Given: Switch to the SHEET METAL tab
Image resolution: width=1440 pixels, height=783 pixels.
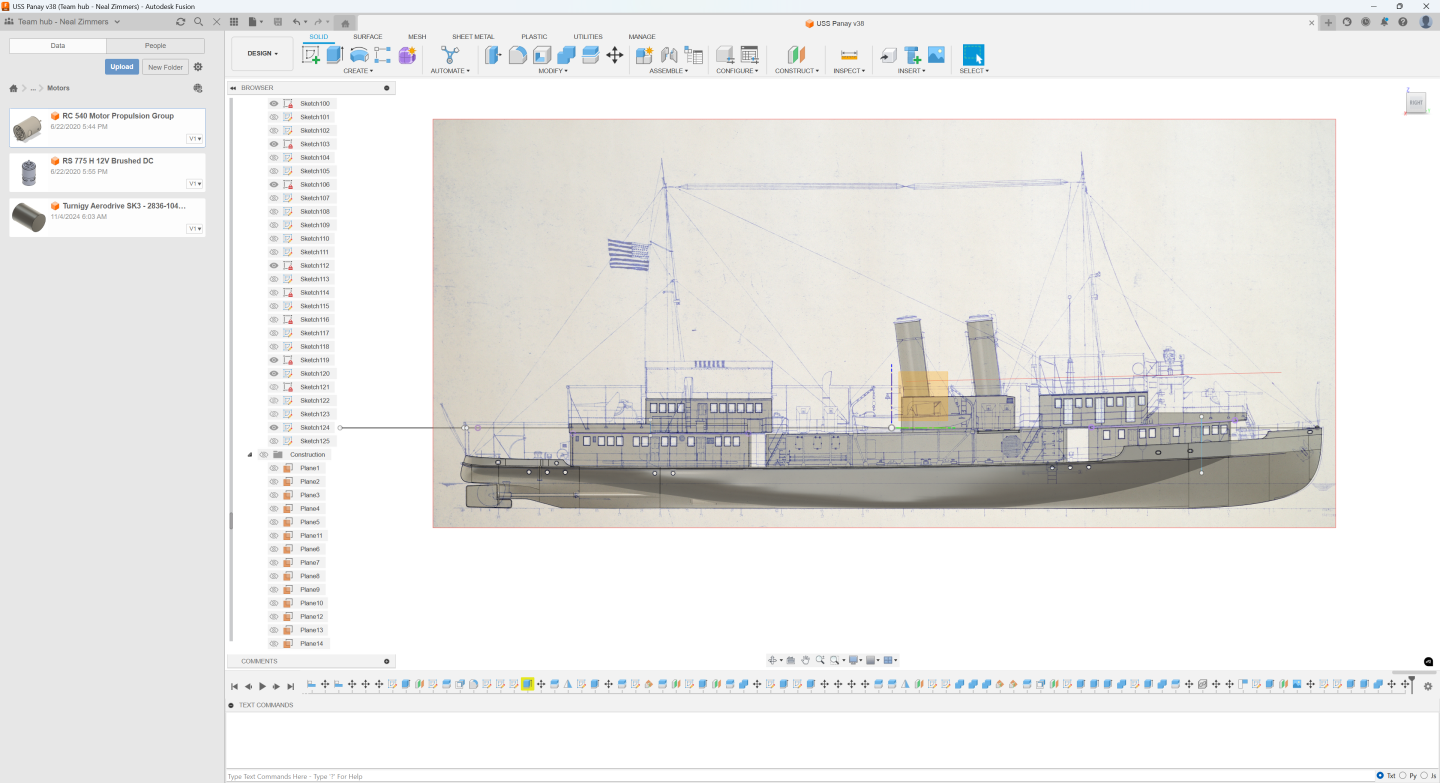Looking at the screenshot, I should point(473,37).
